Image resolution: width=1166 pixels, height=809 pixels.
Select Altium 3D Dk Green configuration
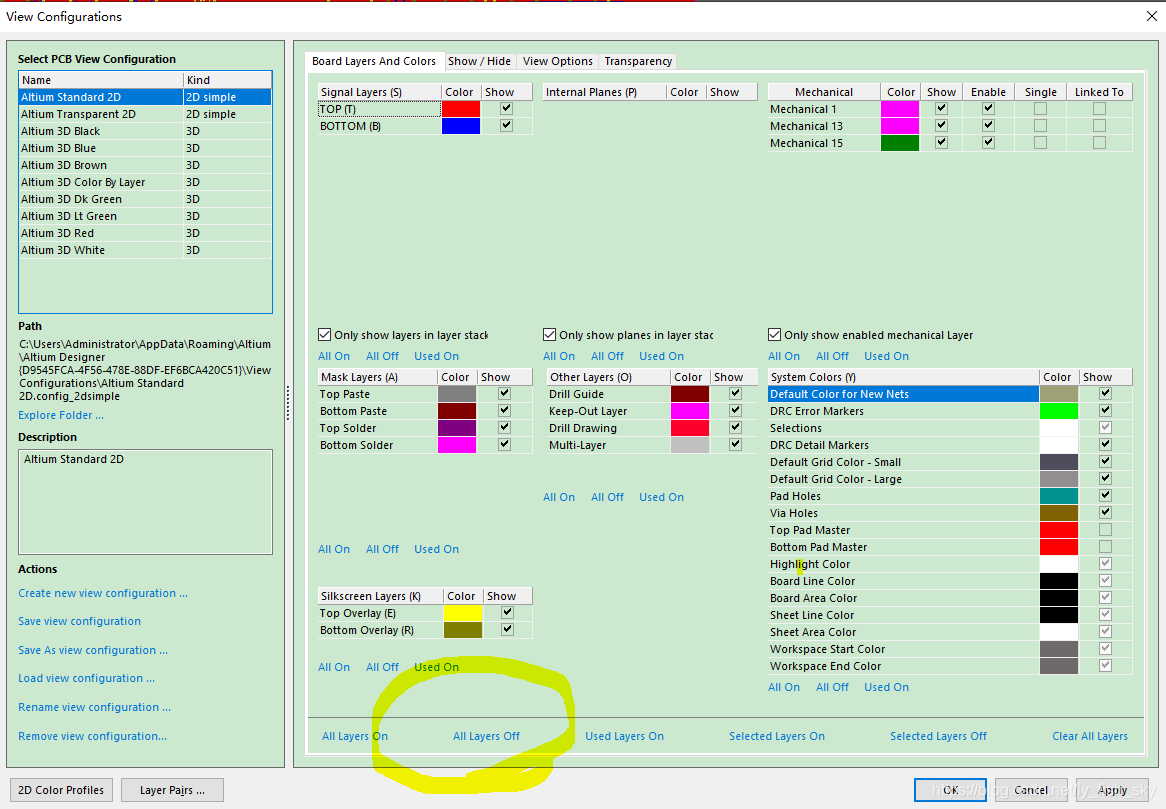click(x=145, y=199)
